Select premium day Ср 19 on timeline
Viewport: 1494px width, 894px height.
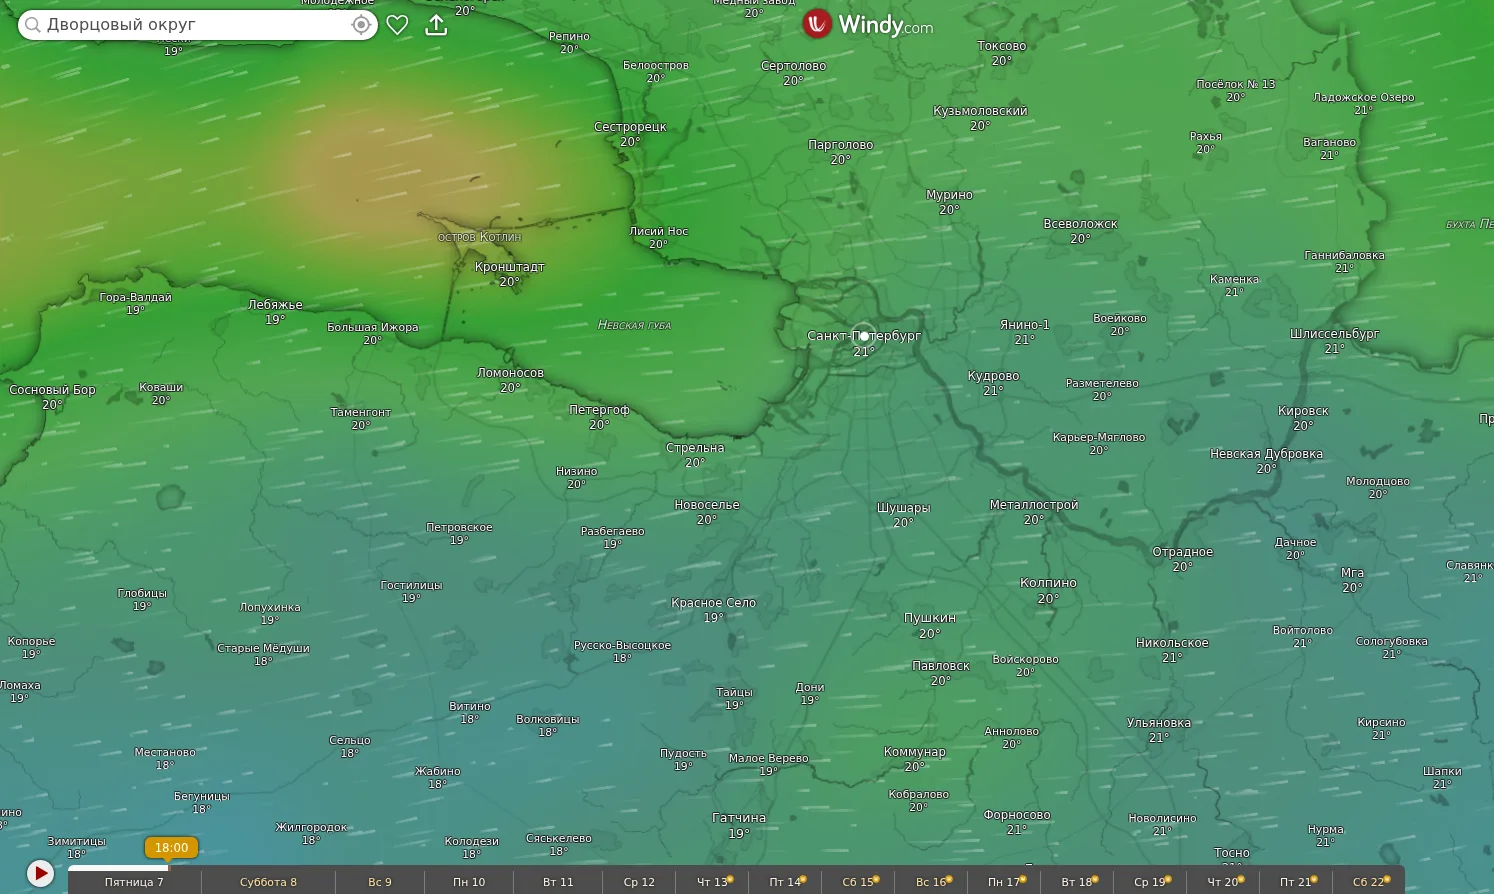click(1150, 882)
